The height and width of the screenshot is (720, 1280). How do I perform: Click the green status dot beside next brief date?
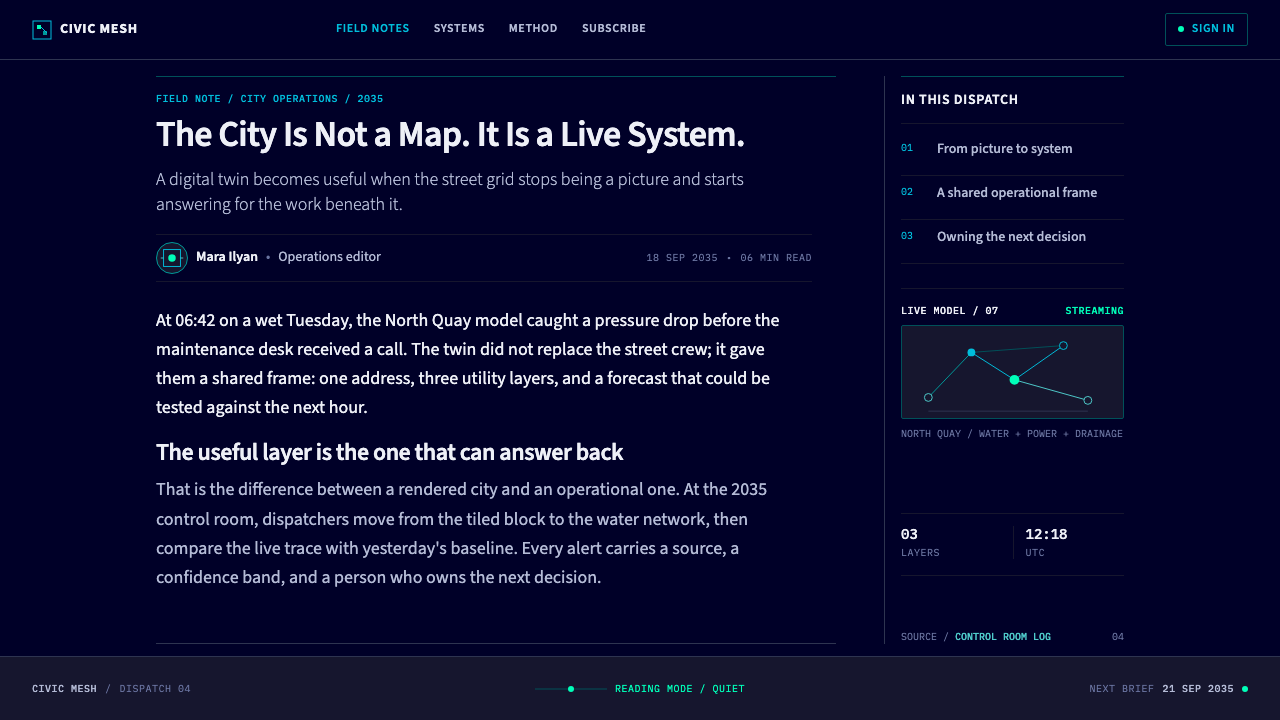pyautogui.click(x=1245, y=689)
